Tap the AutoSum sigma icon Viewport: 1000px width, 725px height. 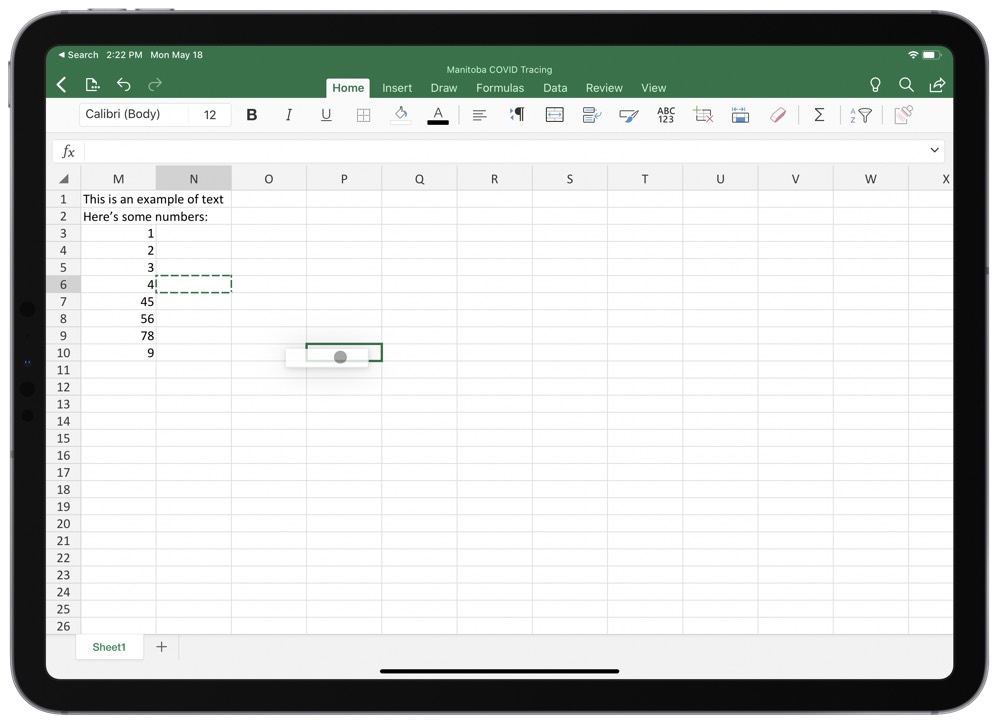(x=820, y=115)
